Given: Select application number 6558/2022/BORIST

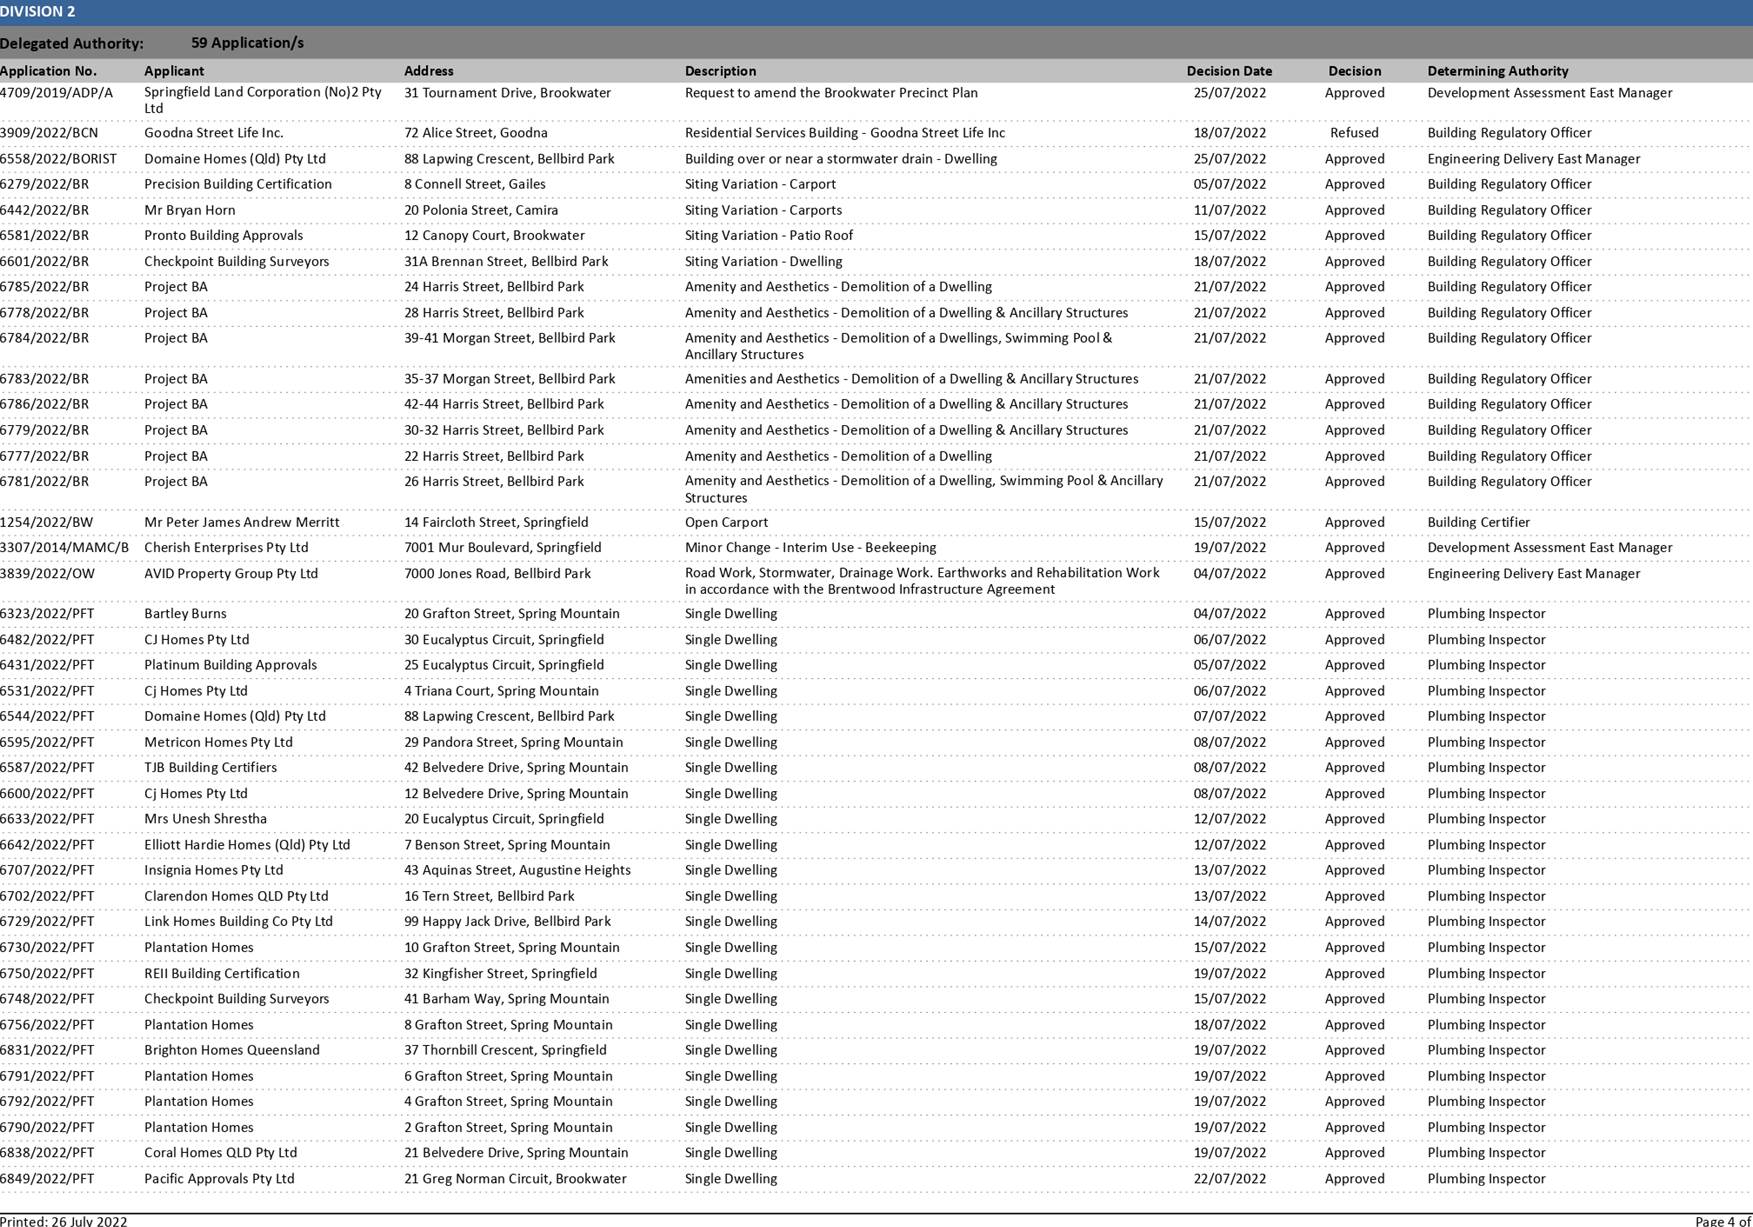Looking at the screenshot, I should pos(58,159).
